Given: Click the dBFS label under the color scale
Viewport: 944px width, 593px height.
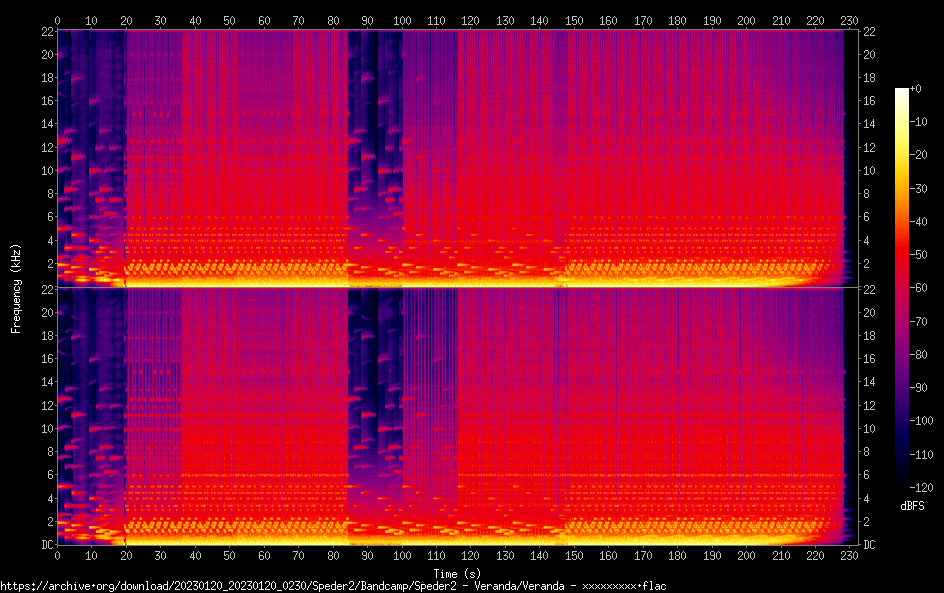Looking at the screenshot, I should coord(911,507).
